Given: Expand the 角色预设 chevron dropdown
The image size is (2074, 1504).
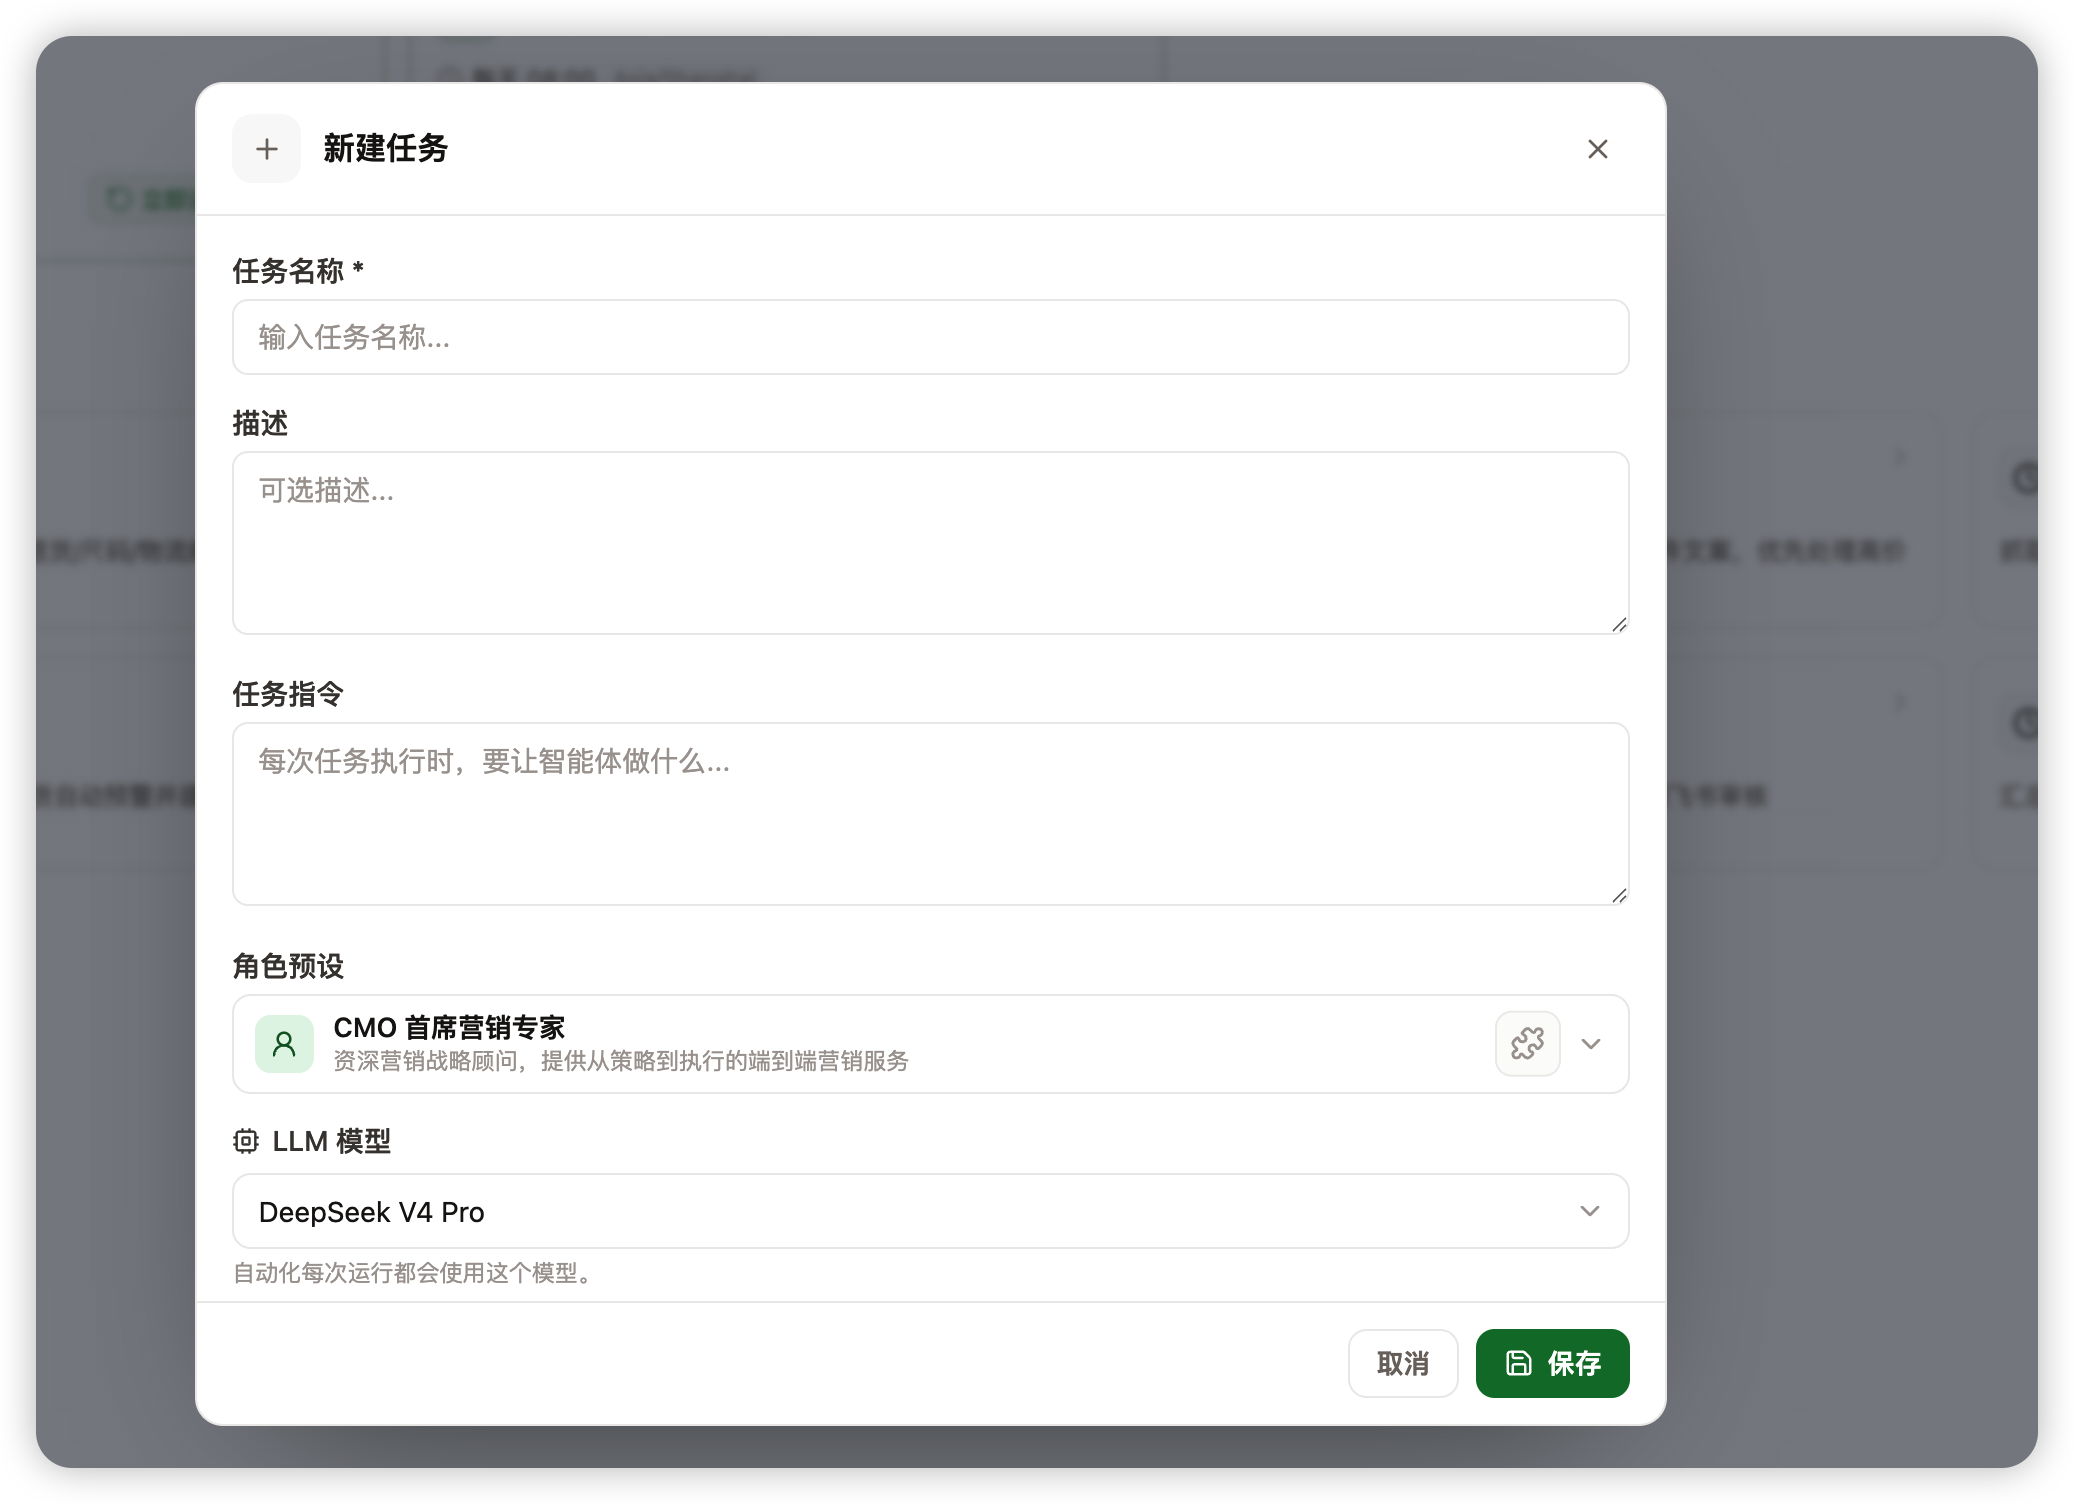Looking at the screenshot, I should coord(1591,1044).
